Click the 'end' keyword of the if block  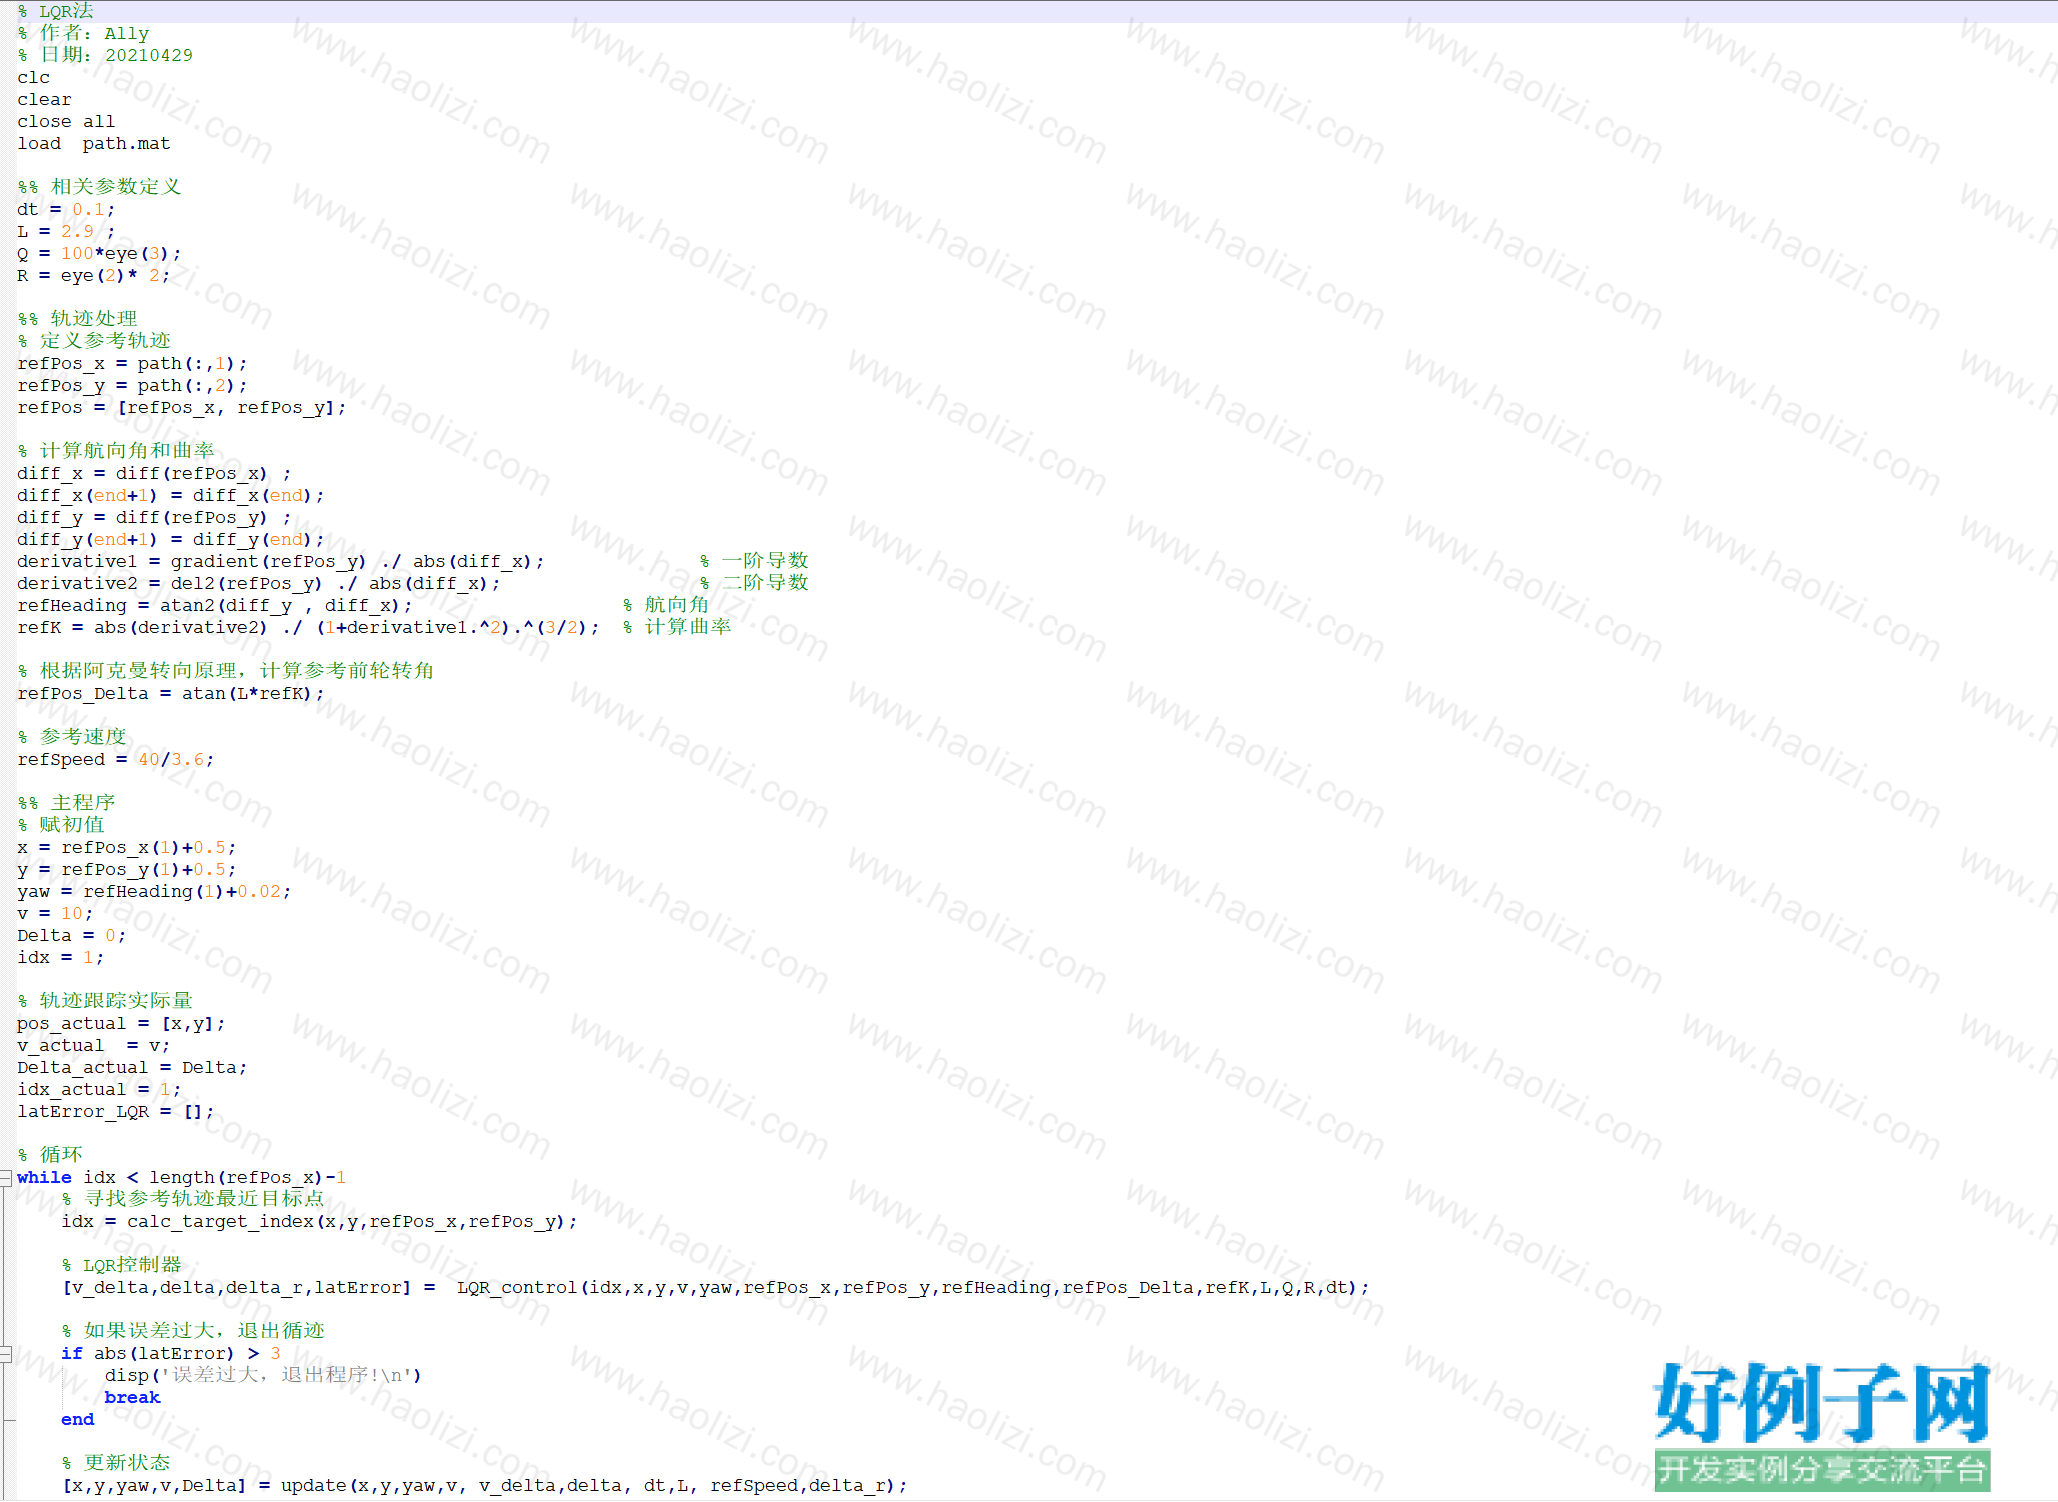coord(78,1420)
